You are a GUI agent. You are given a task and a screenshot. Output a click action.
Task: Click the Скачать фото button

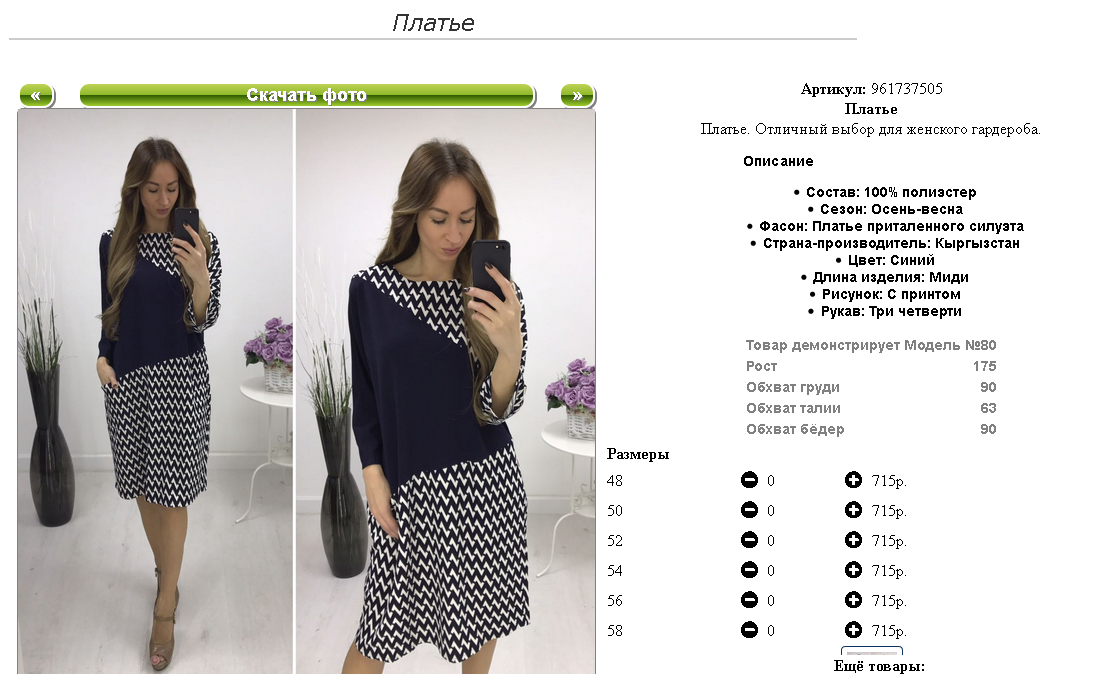[x=307, y=95]
